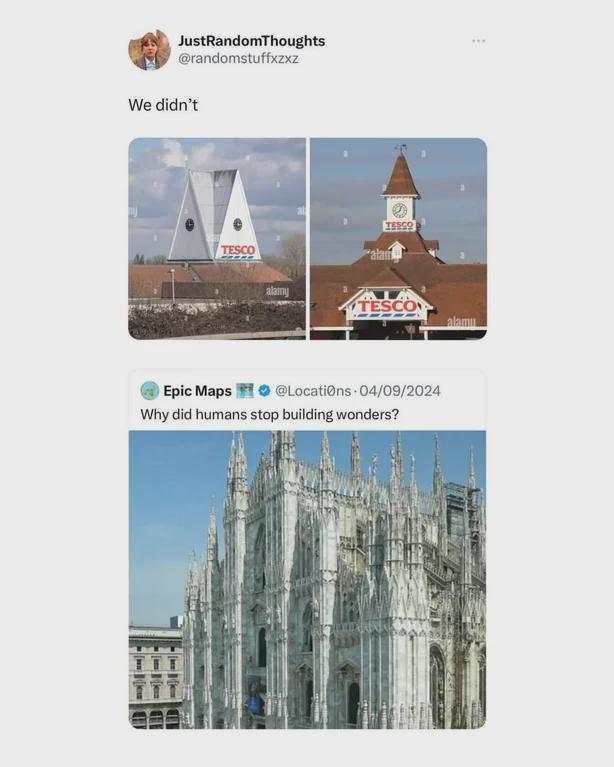Click the black clock on the pyramid's left face
614x767 pixels.
pyautogui.click(x=189, y=225)
